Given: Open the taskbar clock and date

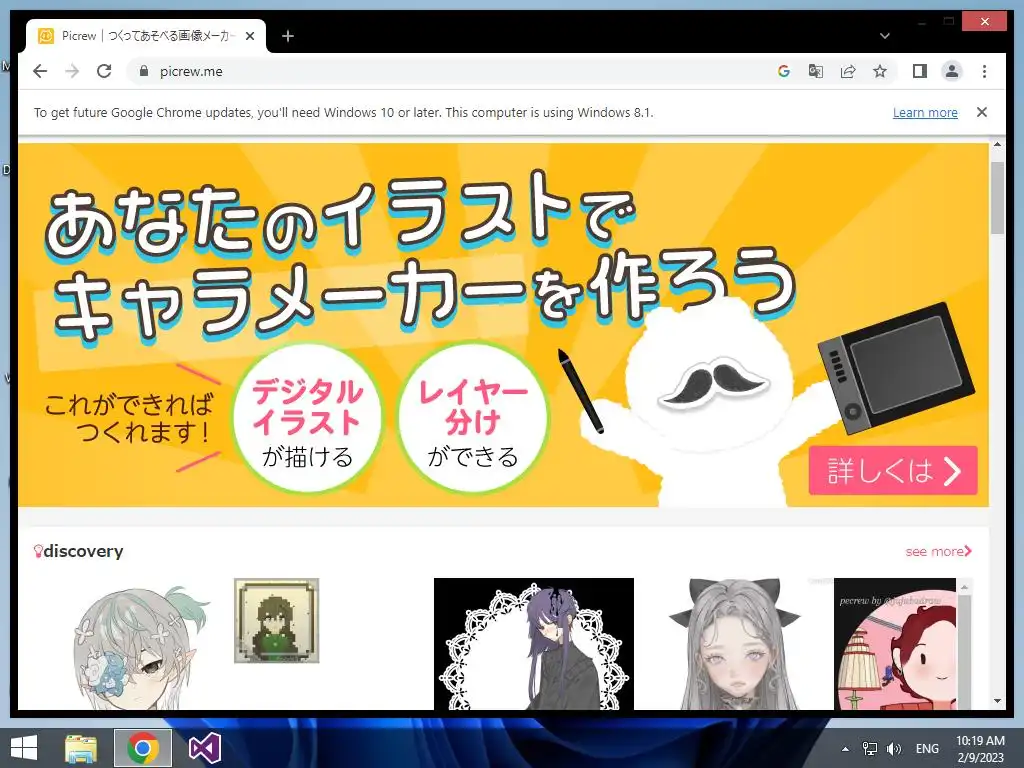Looking at the screenshot, I should (x=980, y=749).
